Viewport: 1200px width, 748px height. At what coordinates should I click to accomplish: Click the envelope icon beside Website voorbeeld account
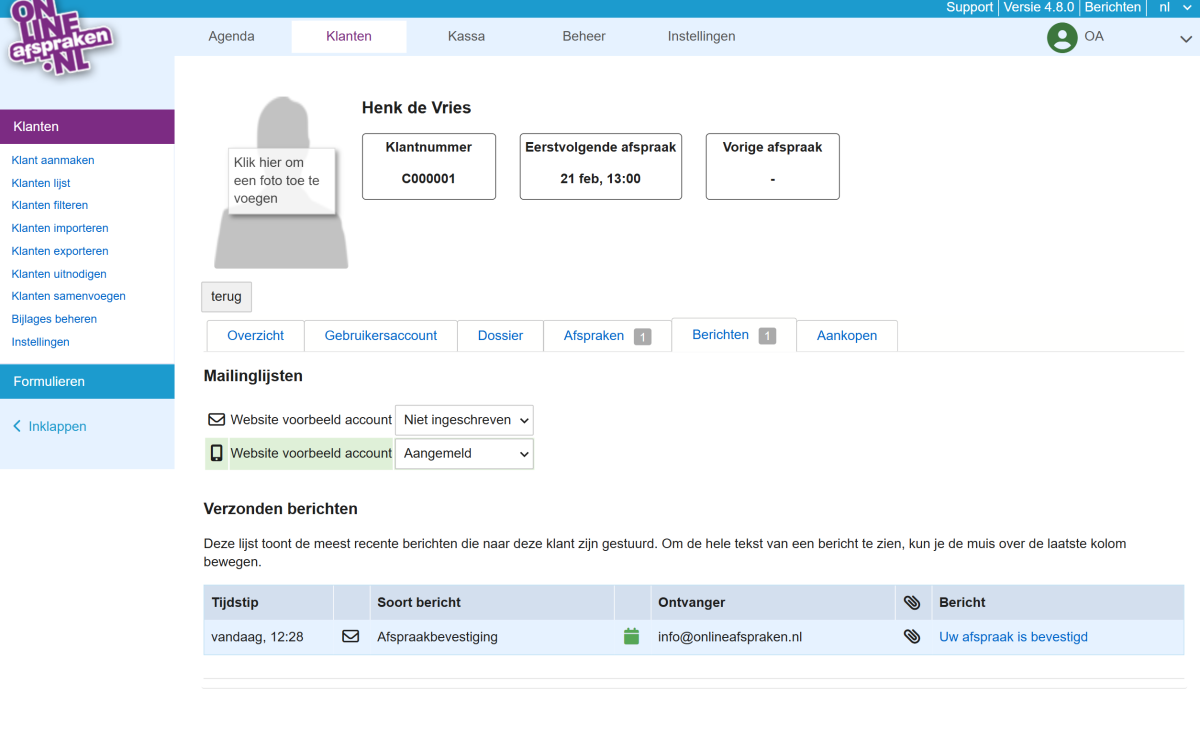(216, 420)
